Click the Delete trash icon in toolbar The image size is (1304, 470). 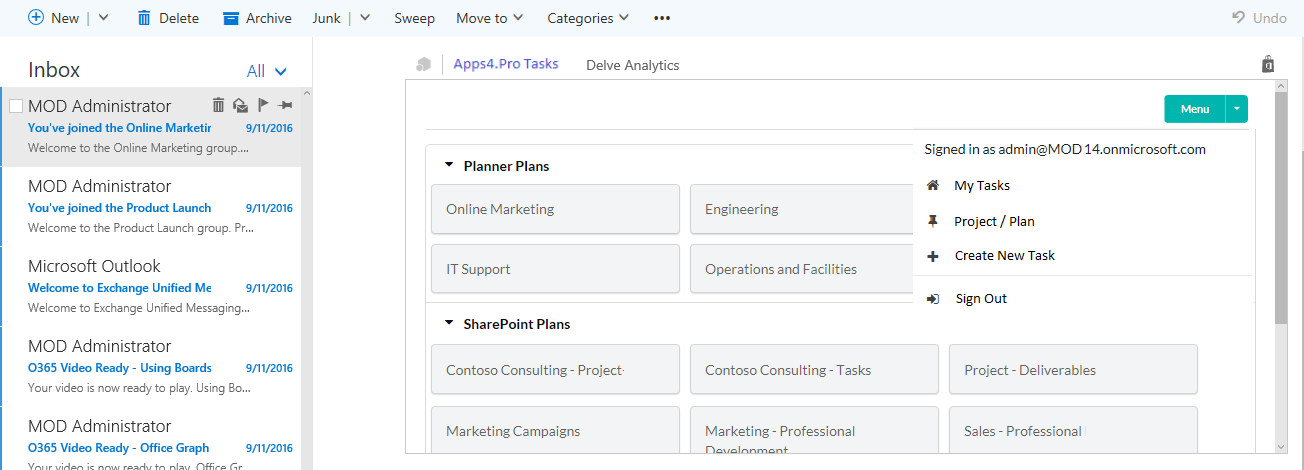pos(144,18)
